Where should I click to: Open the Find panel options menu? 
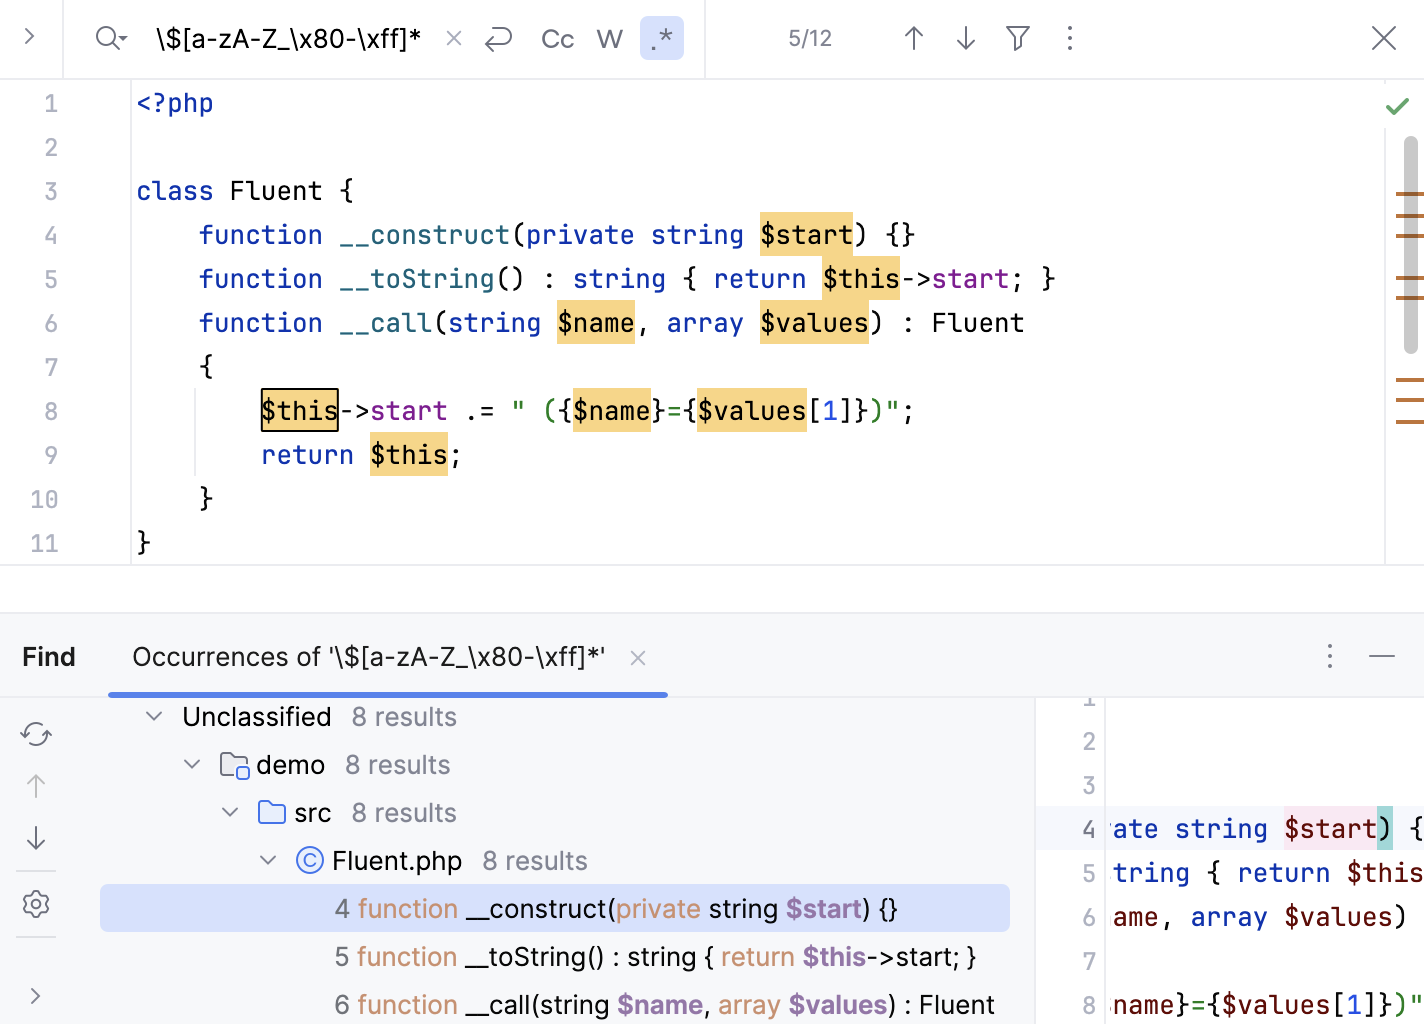(x=1330, y=657)
